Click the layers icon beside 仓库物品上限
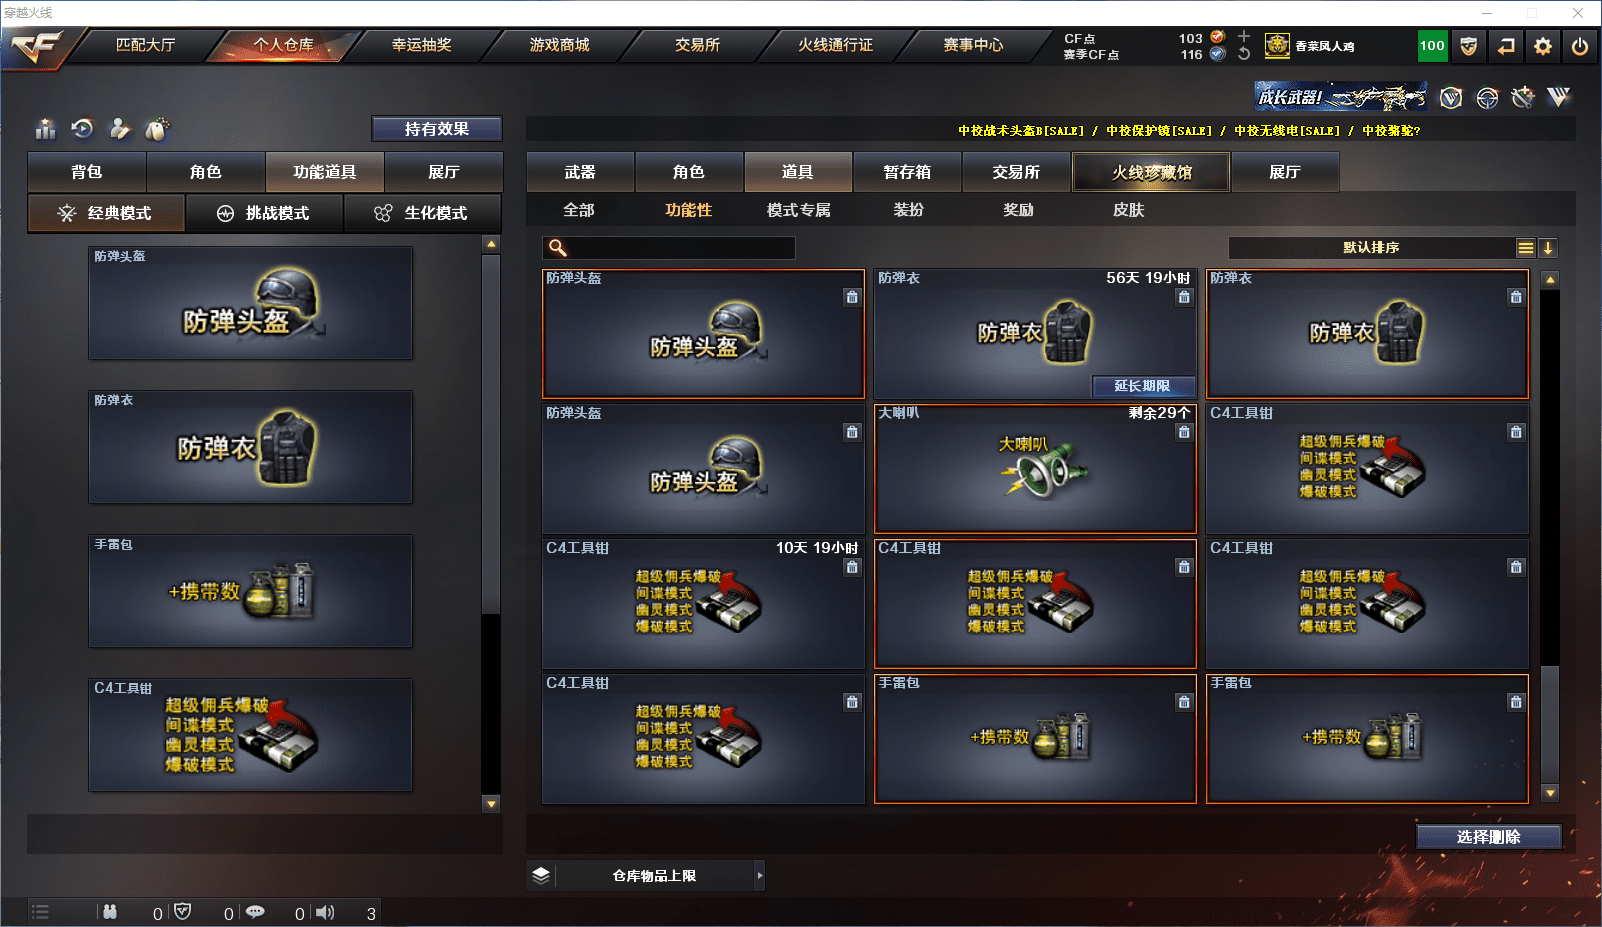The height and width of the screenshot is (927, 1602). click(541, 875)
